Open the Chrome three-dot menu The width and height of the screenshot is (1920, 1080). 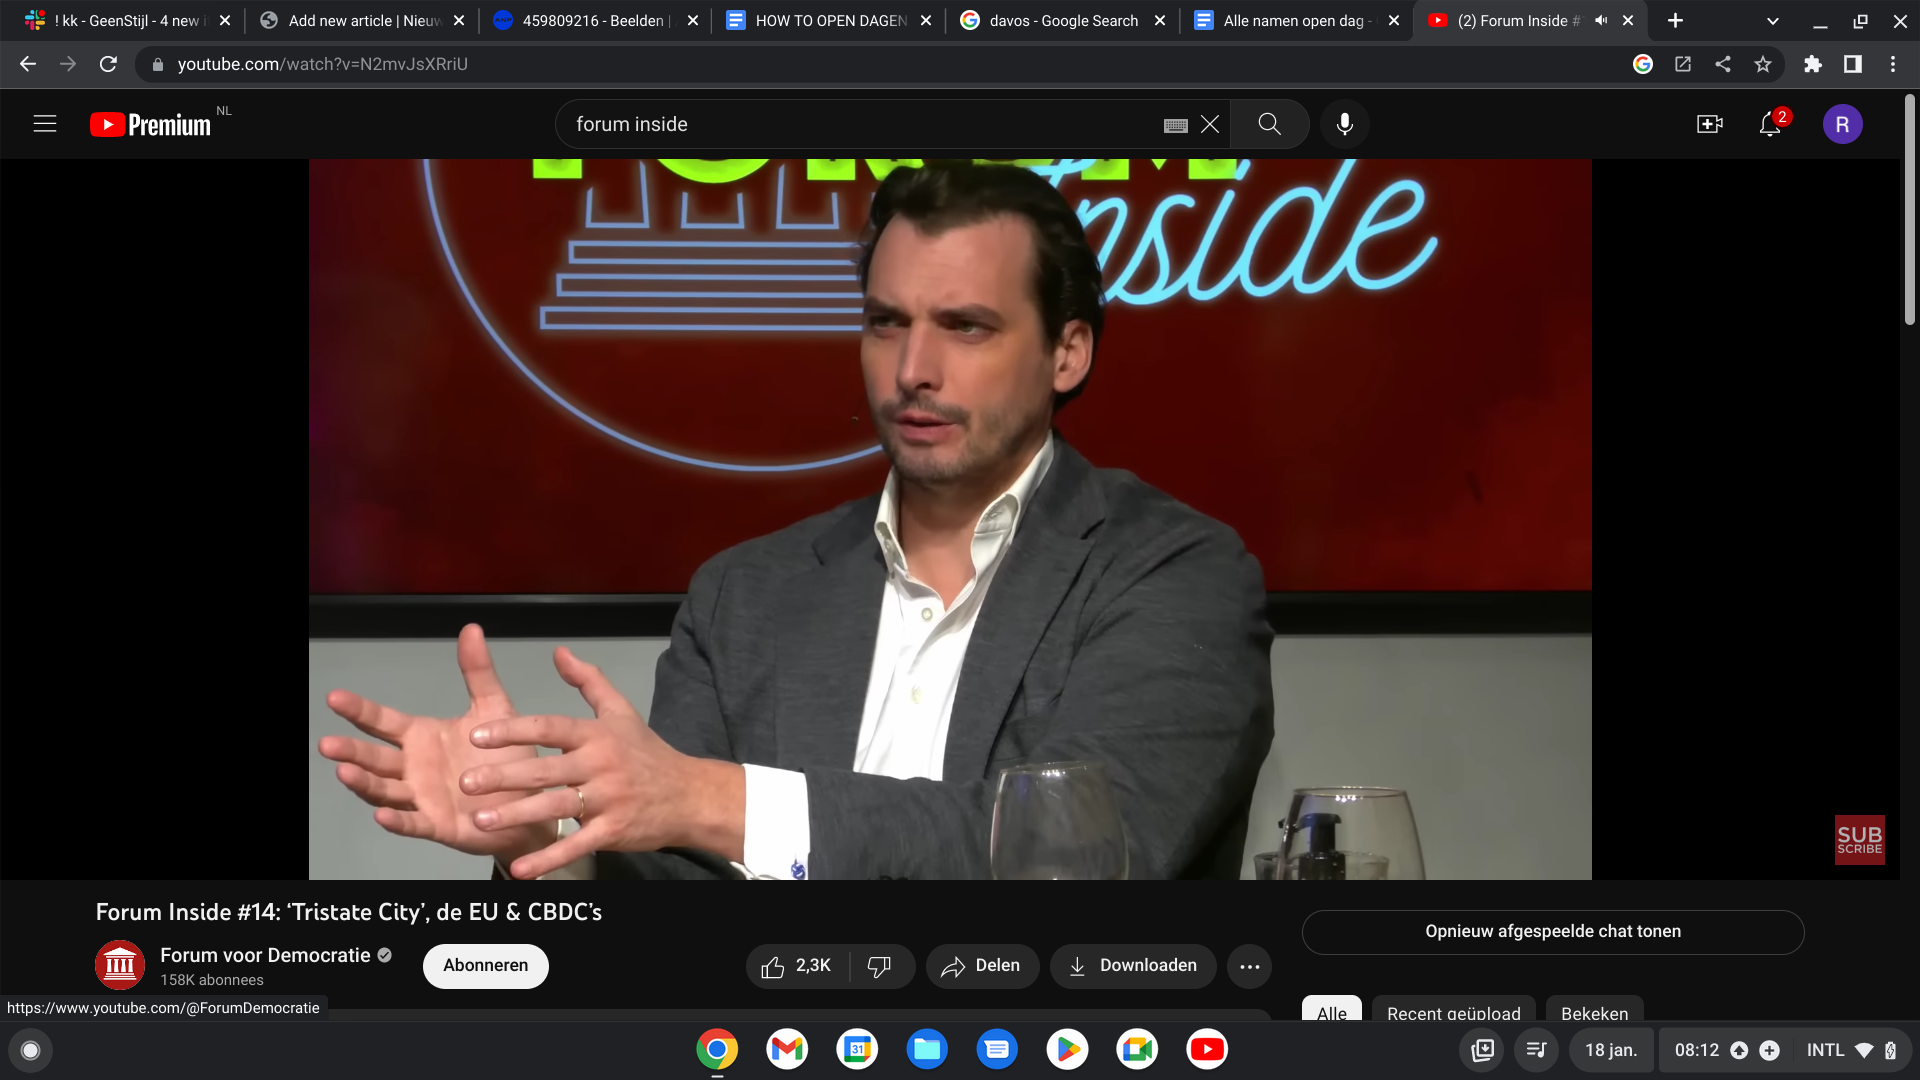click(x=1893, y=64)
